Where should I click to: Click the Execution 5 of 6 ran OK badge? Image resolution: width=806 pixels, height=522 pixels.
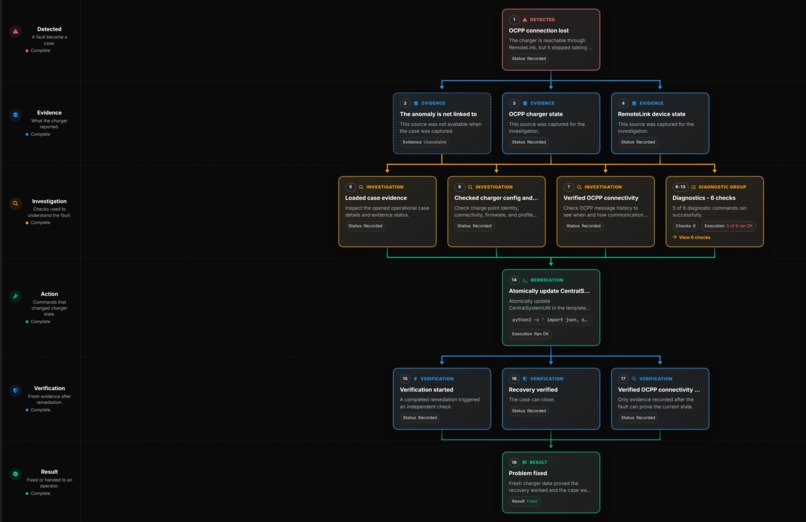point(728,226)
